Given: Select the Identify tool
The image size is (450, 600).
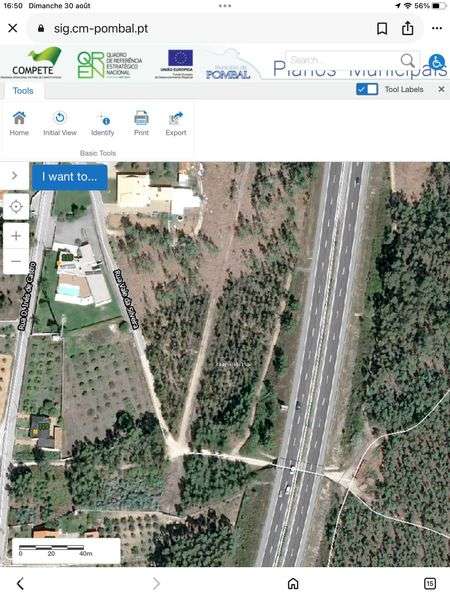Looking at the screenshot, I should [103, 123].
